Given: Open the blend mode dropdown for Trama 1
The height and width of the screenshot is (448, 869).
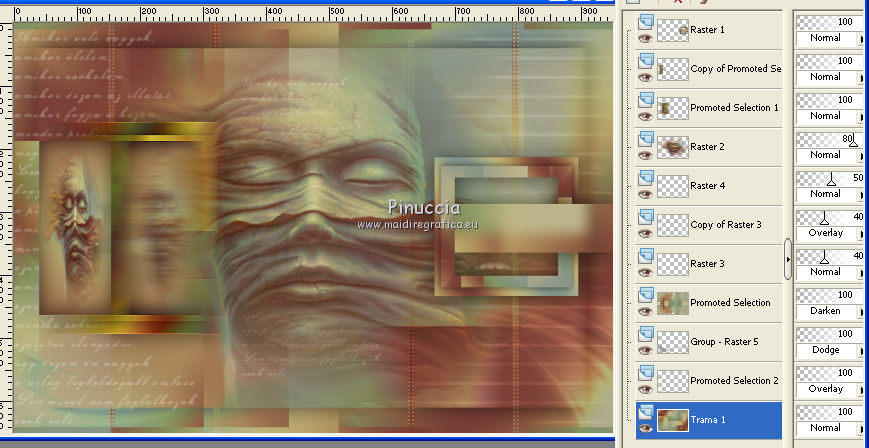Looking at the screenshot, I should [830, 428].
